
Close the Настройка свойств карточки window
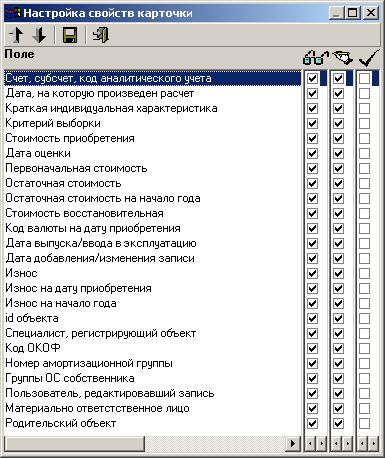point(370,13)
